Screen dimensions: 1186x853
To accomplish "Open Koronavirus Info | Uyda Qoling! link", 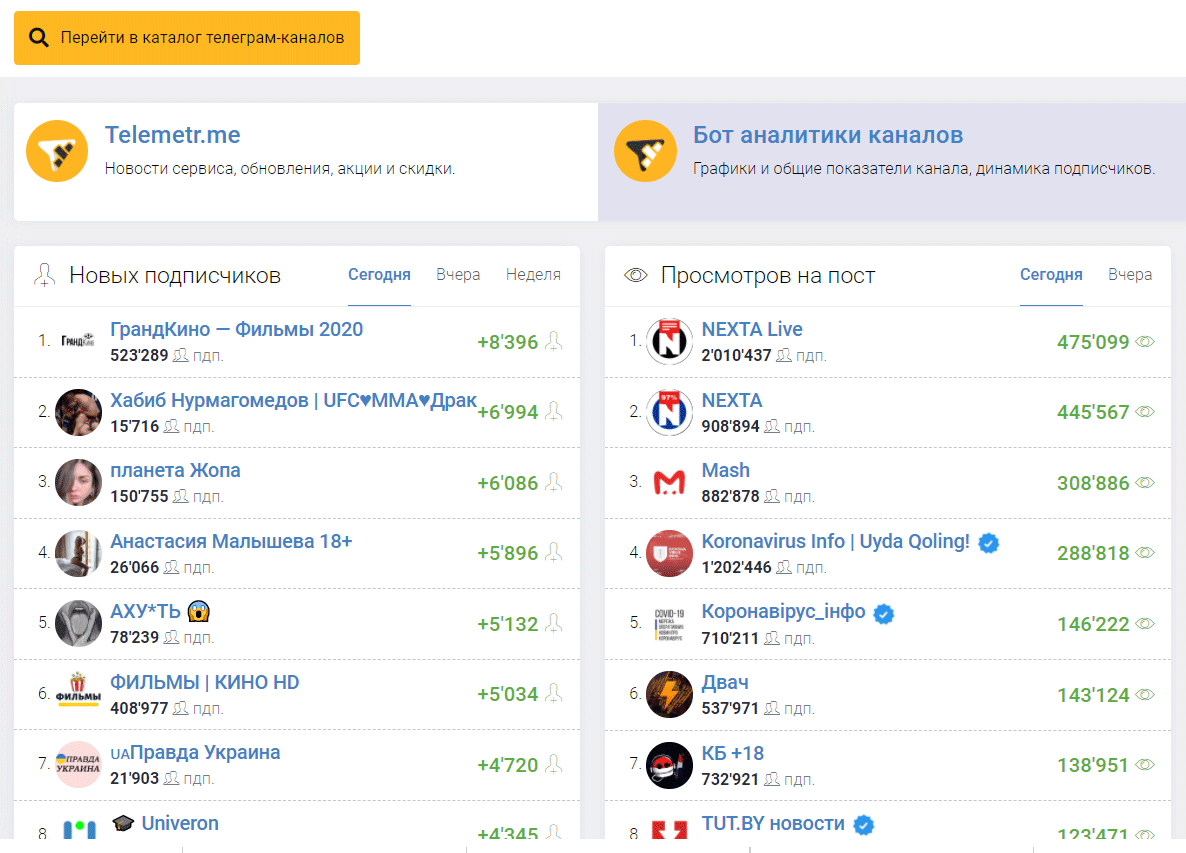I will pos(835,541).
